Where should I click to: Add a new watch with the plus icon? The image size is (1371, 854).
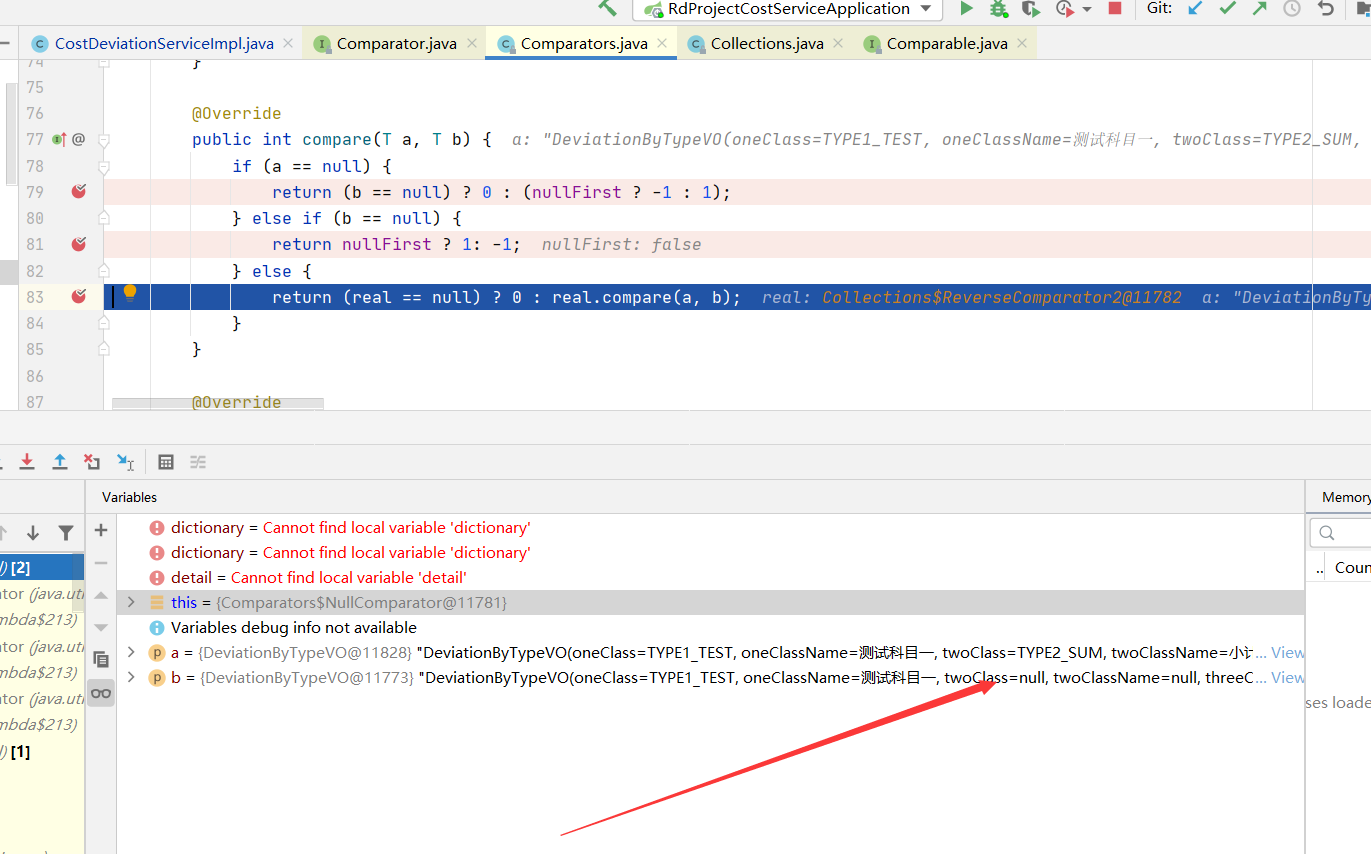(x=100, y=529)
